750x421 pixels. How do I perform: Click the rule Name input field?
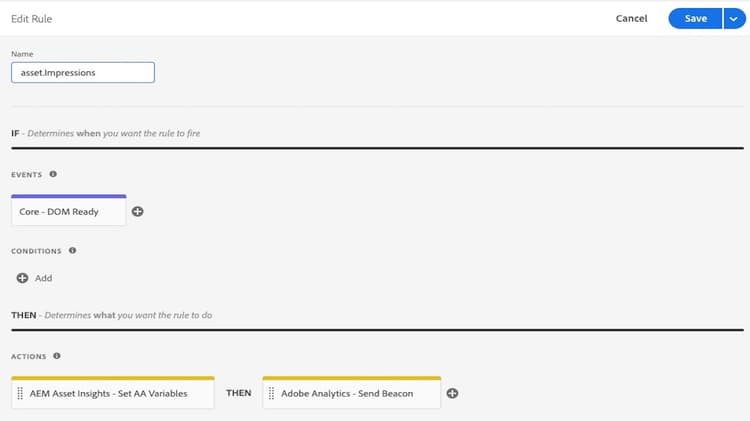(x=83, y=72)
